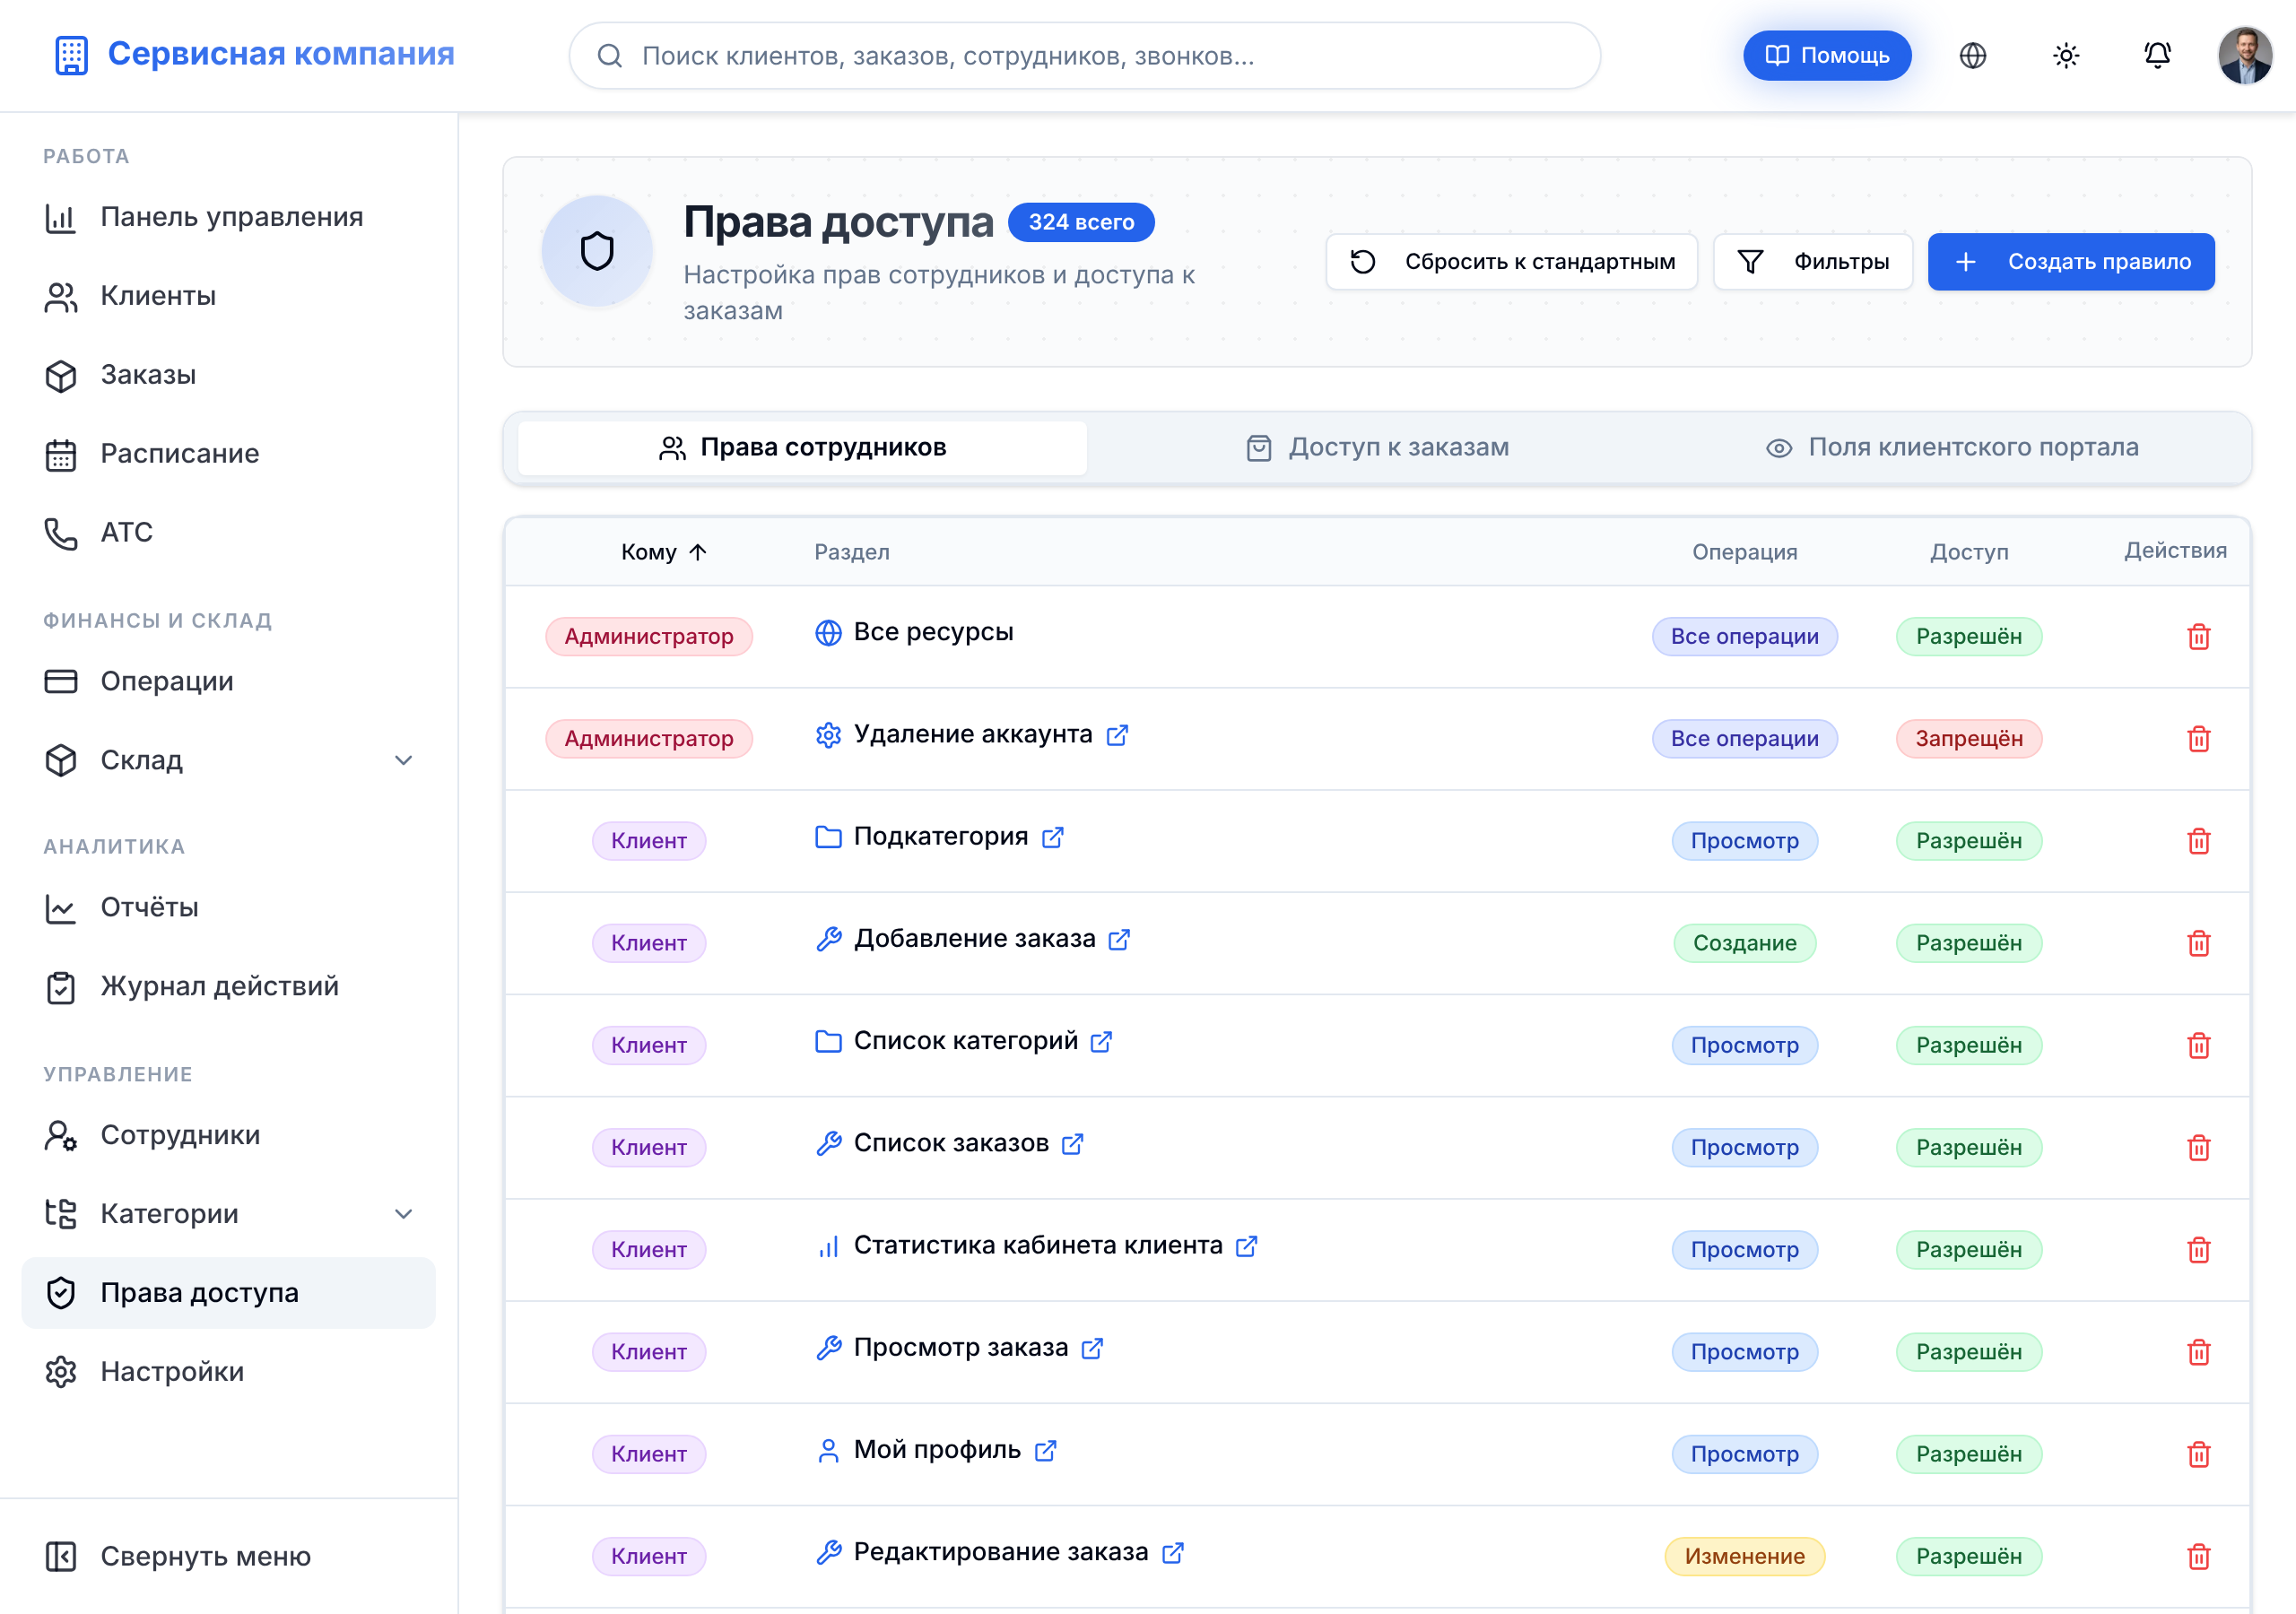The height and width of the screenshot is (1614, 2296).
Task: Click the 324 всего count badge
Action: click(x=1081, y=222)
